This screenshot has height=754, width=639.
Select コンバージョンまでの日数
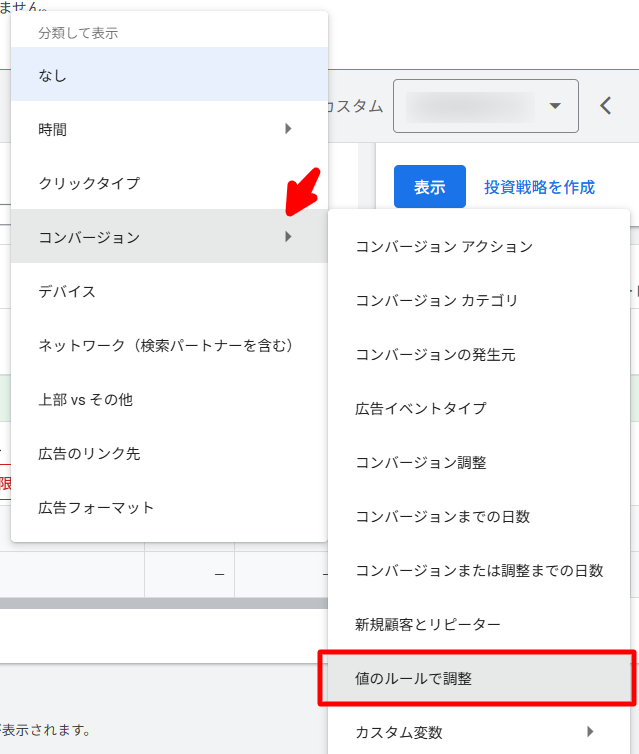[479, 516]
